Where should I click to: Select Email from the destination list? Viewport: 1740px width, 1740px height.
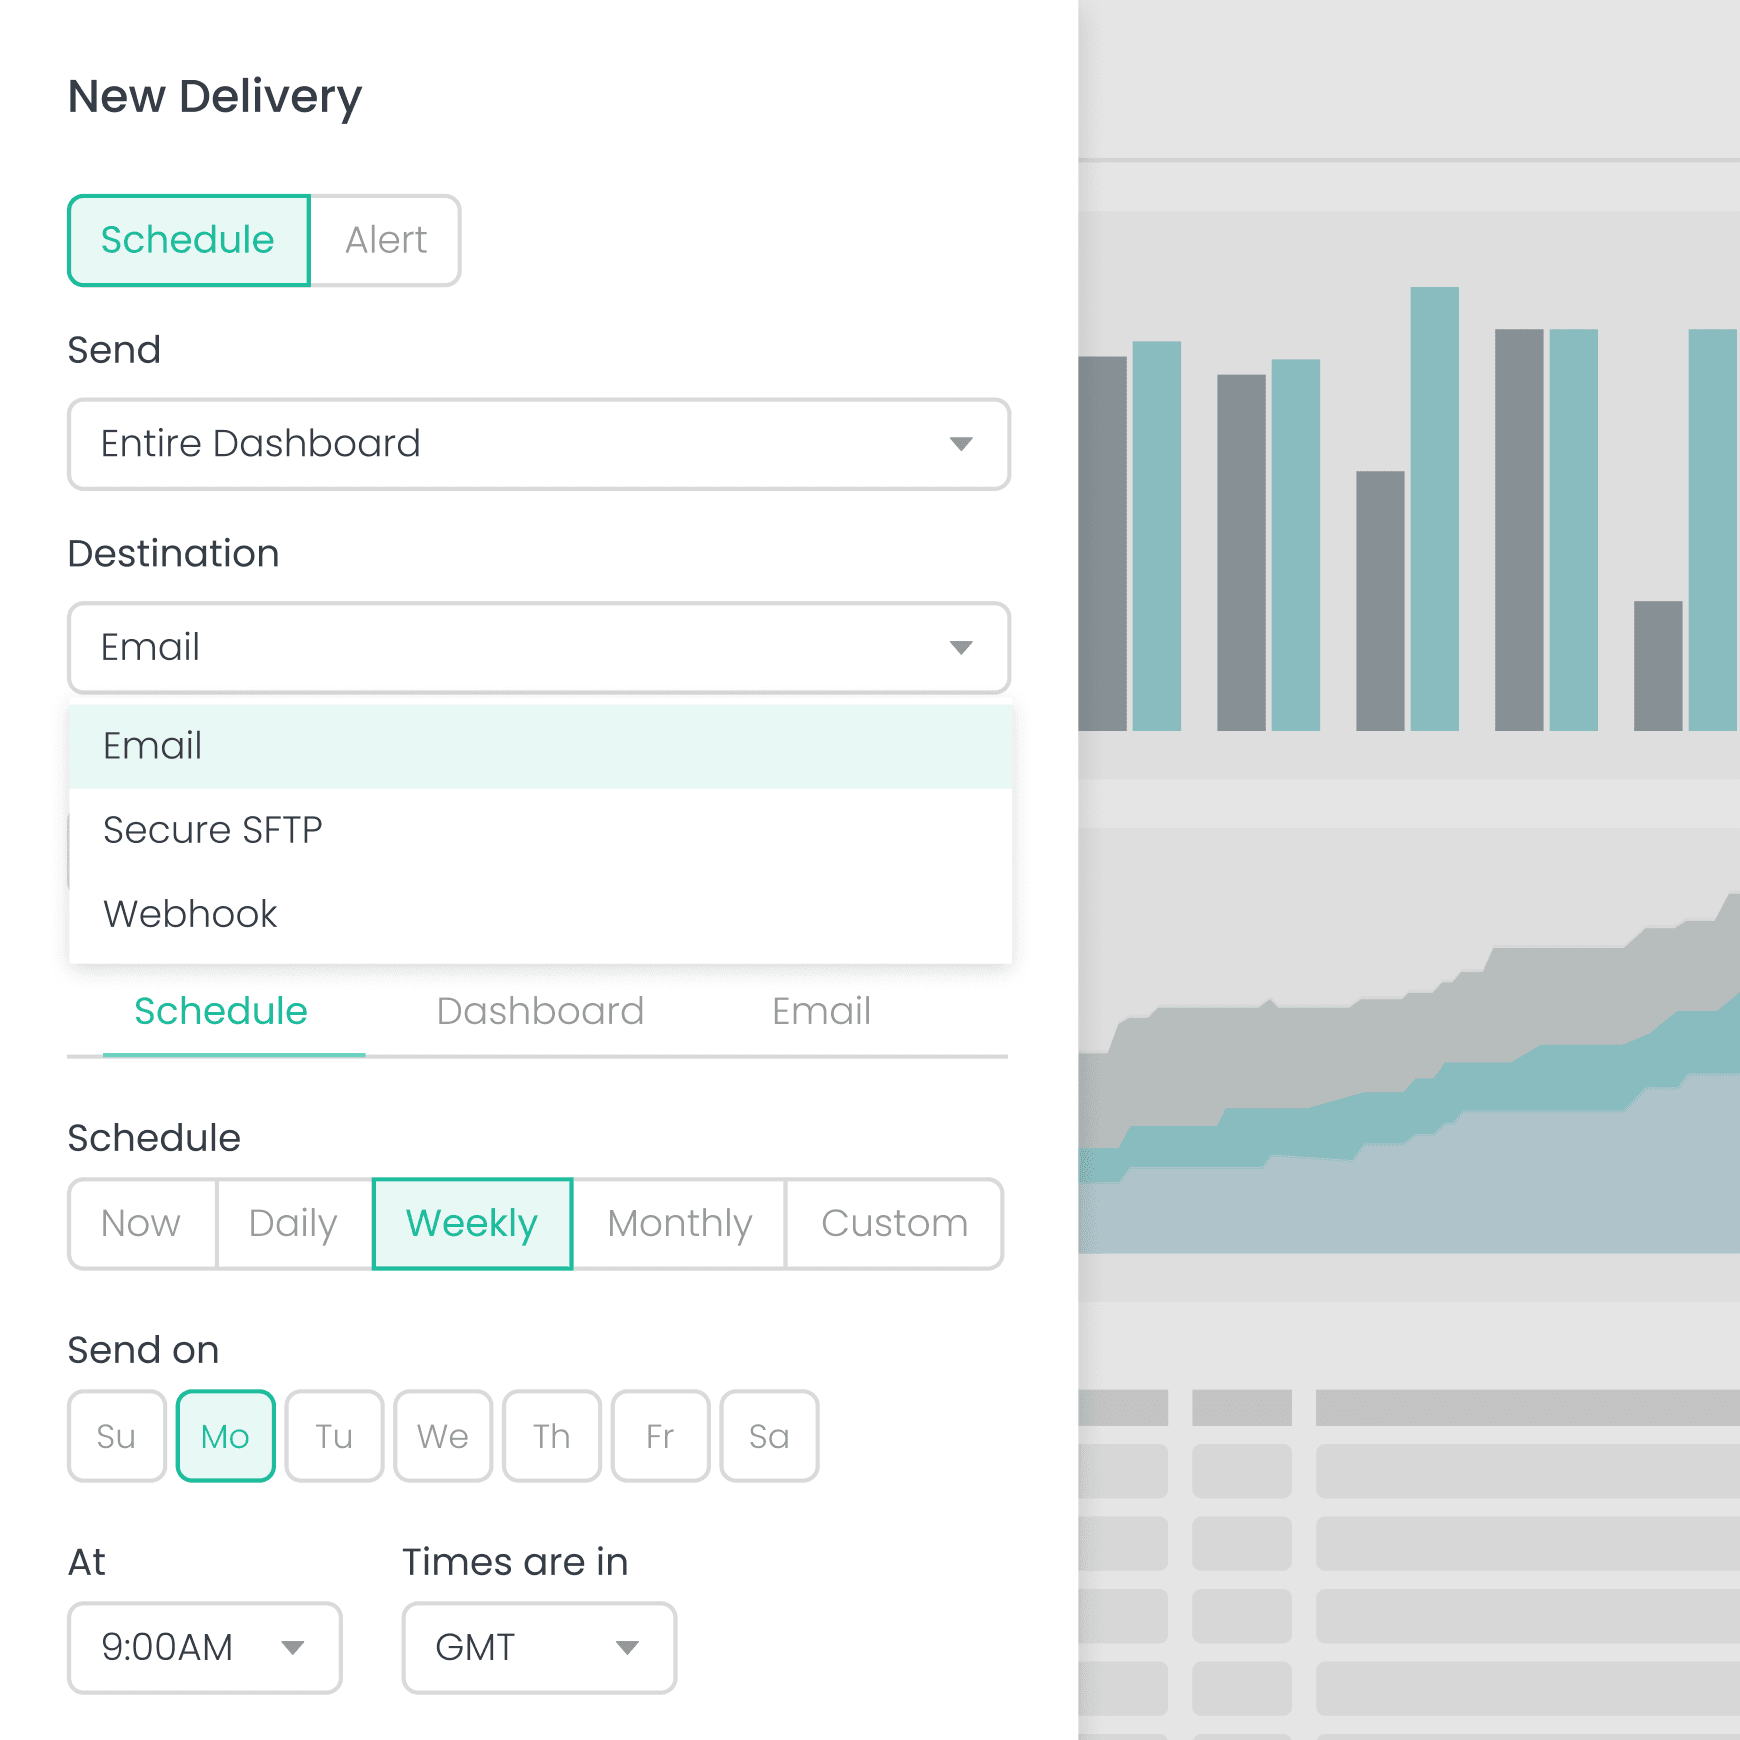pyautogui.click(x=152, y=745)
